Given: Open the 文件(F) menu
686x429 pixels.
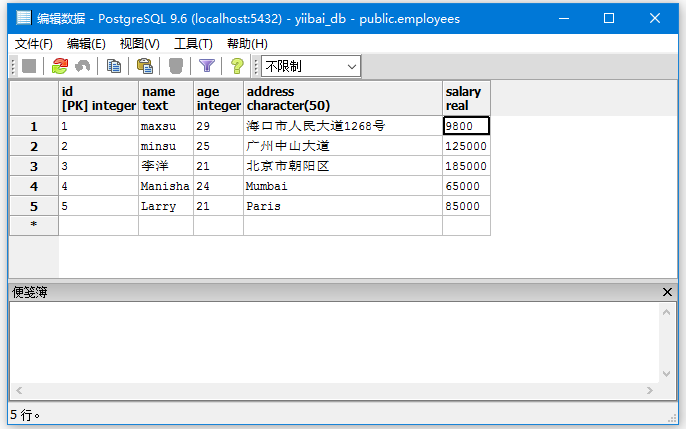Looking at the screenshot, I should pyautogui.click(x=34, y=43).
